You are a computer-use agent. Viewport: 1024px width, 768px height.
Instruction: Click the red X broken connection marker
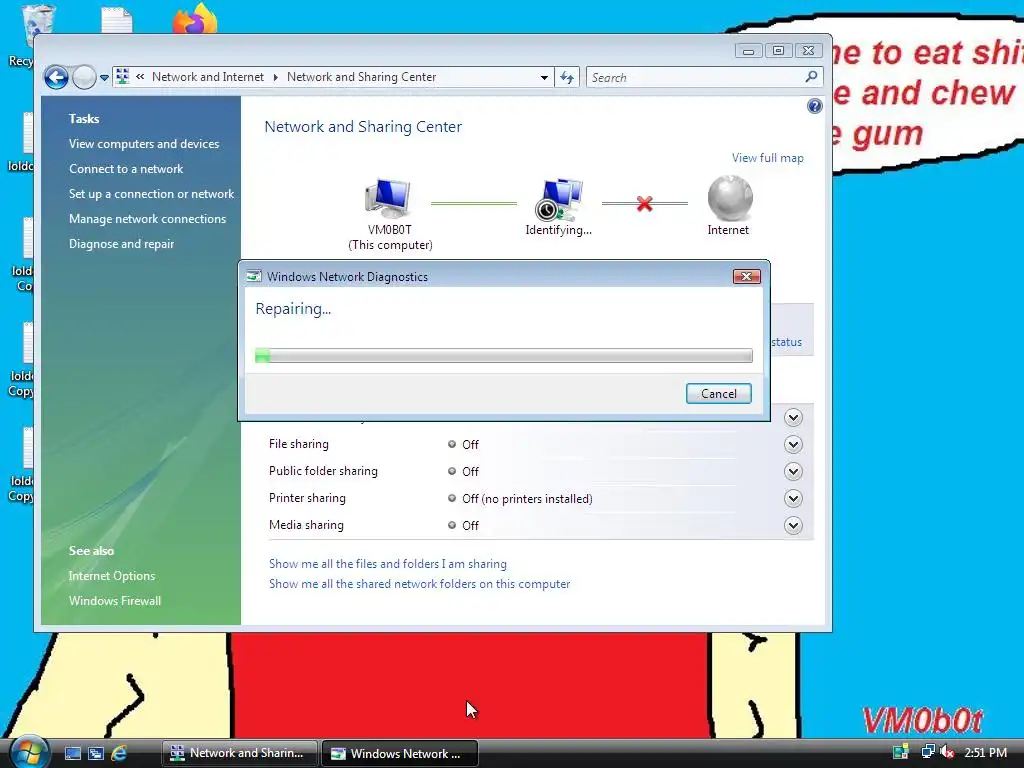coord(645,204)
